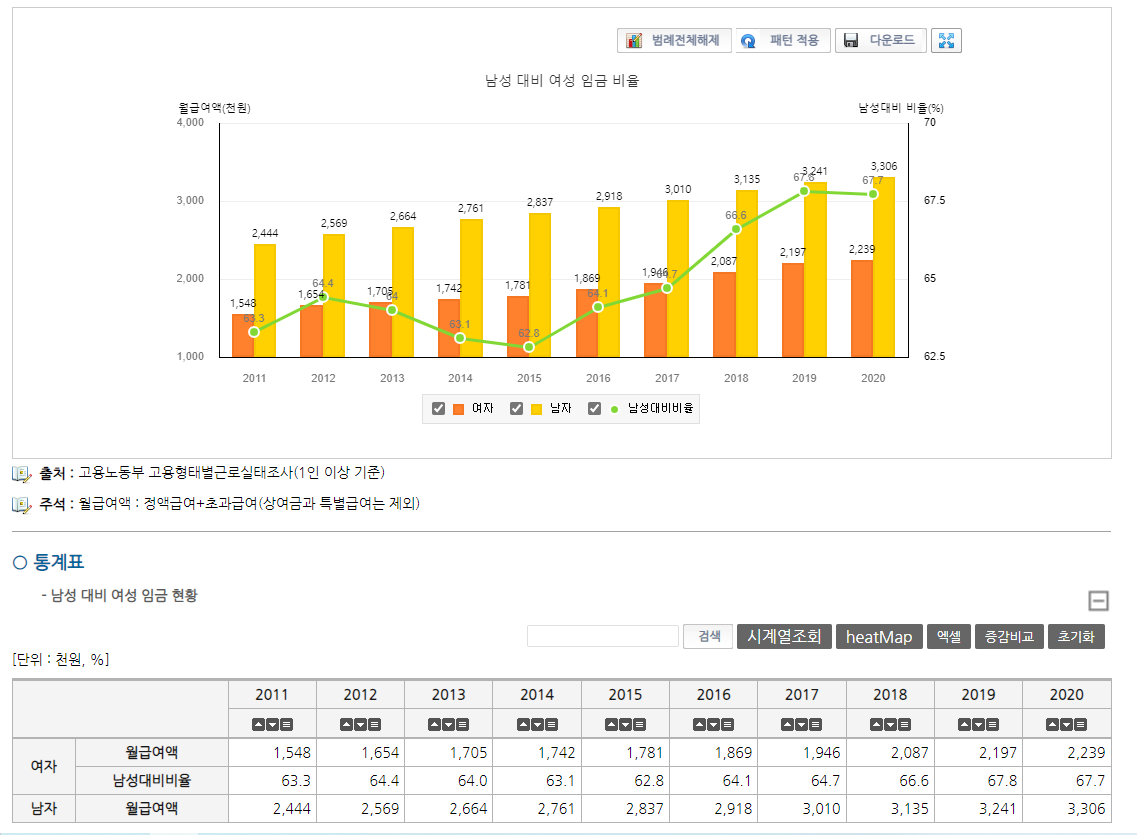This screenshot has width=1137, height=835.
Task: Click the 주석 footnote icon
Action: (22, 505)
